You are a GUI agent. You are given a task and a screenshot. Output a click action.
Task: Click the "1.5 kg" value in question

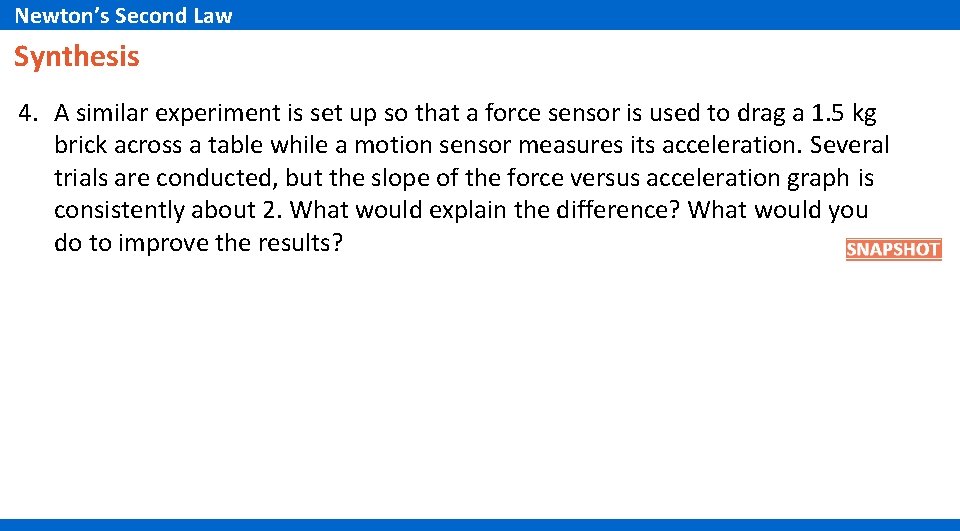(844, 113)
